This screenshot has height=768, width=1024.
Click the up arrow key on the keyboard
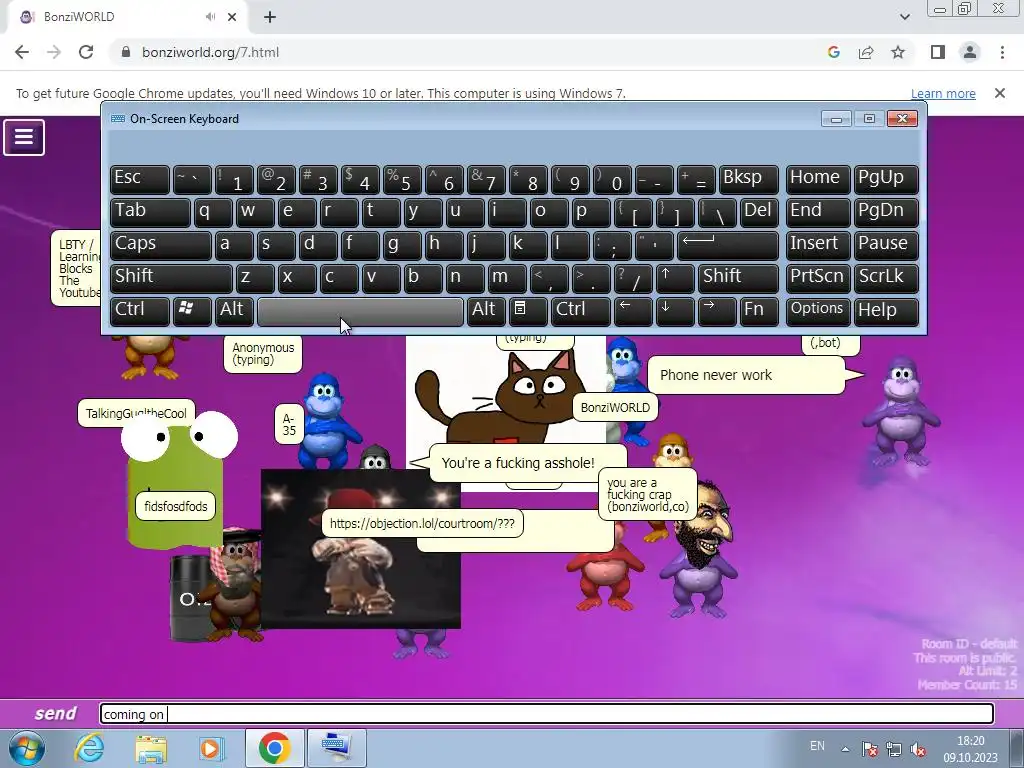(x=675, y=278)
